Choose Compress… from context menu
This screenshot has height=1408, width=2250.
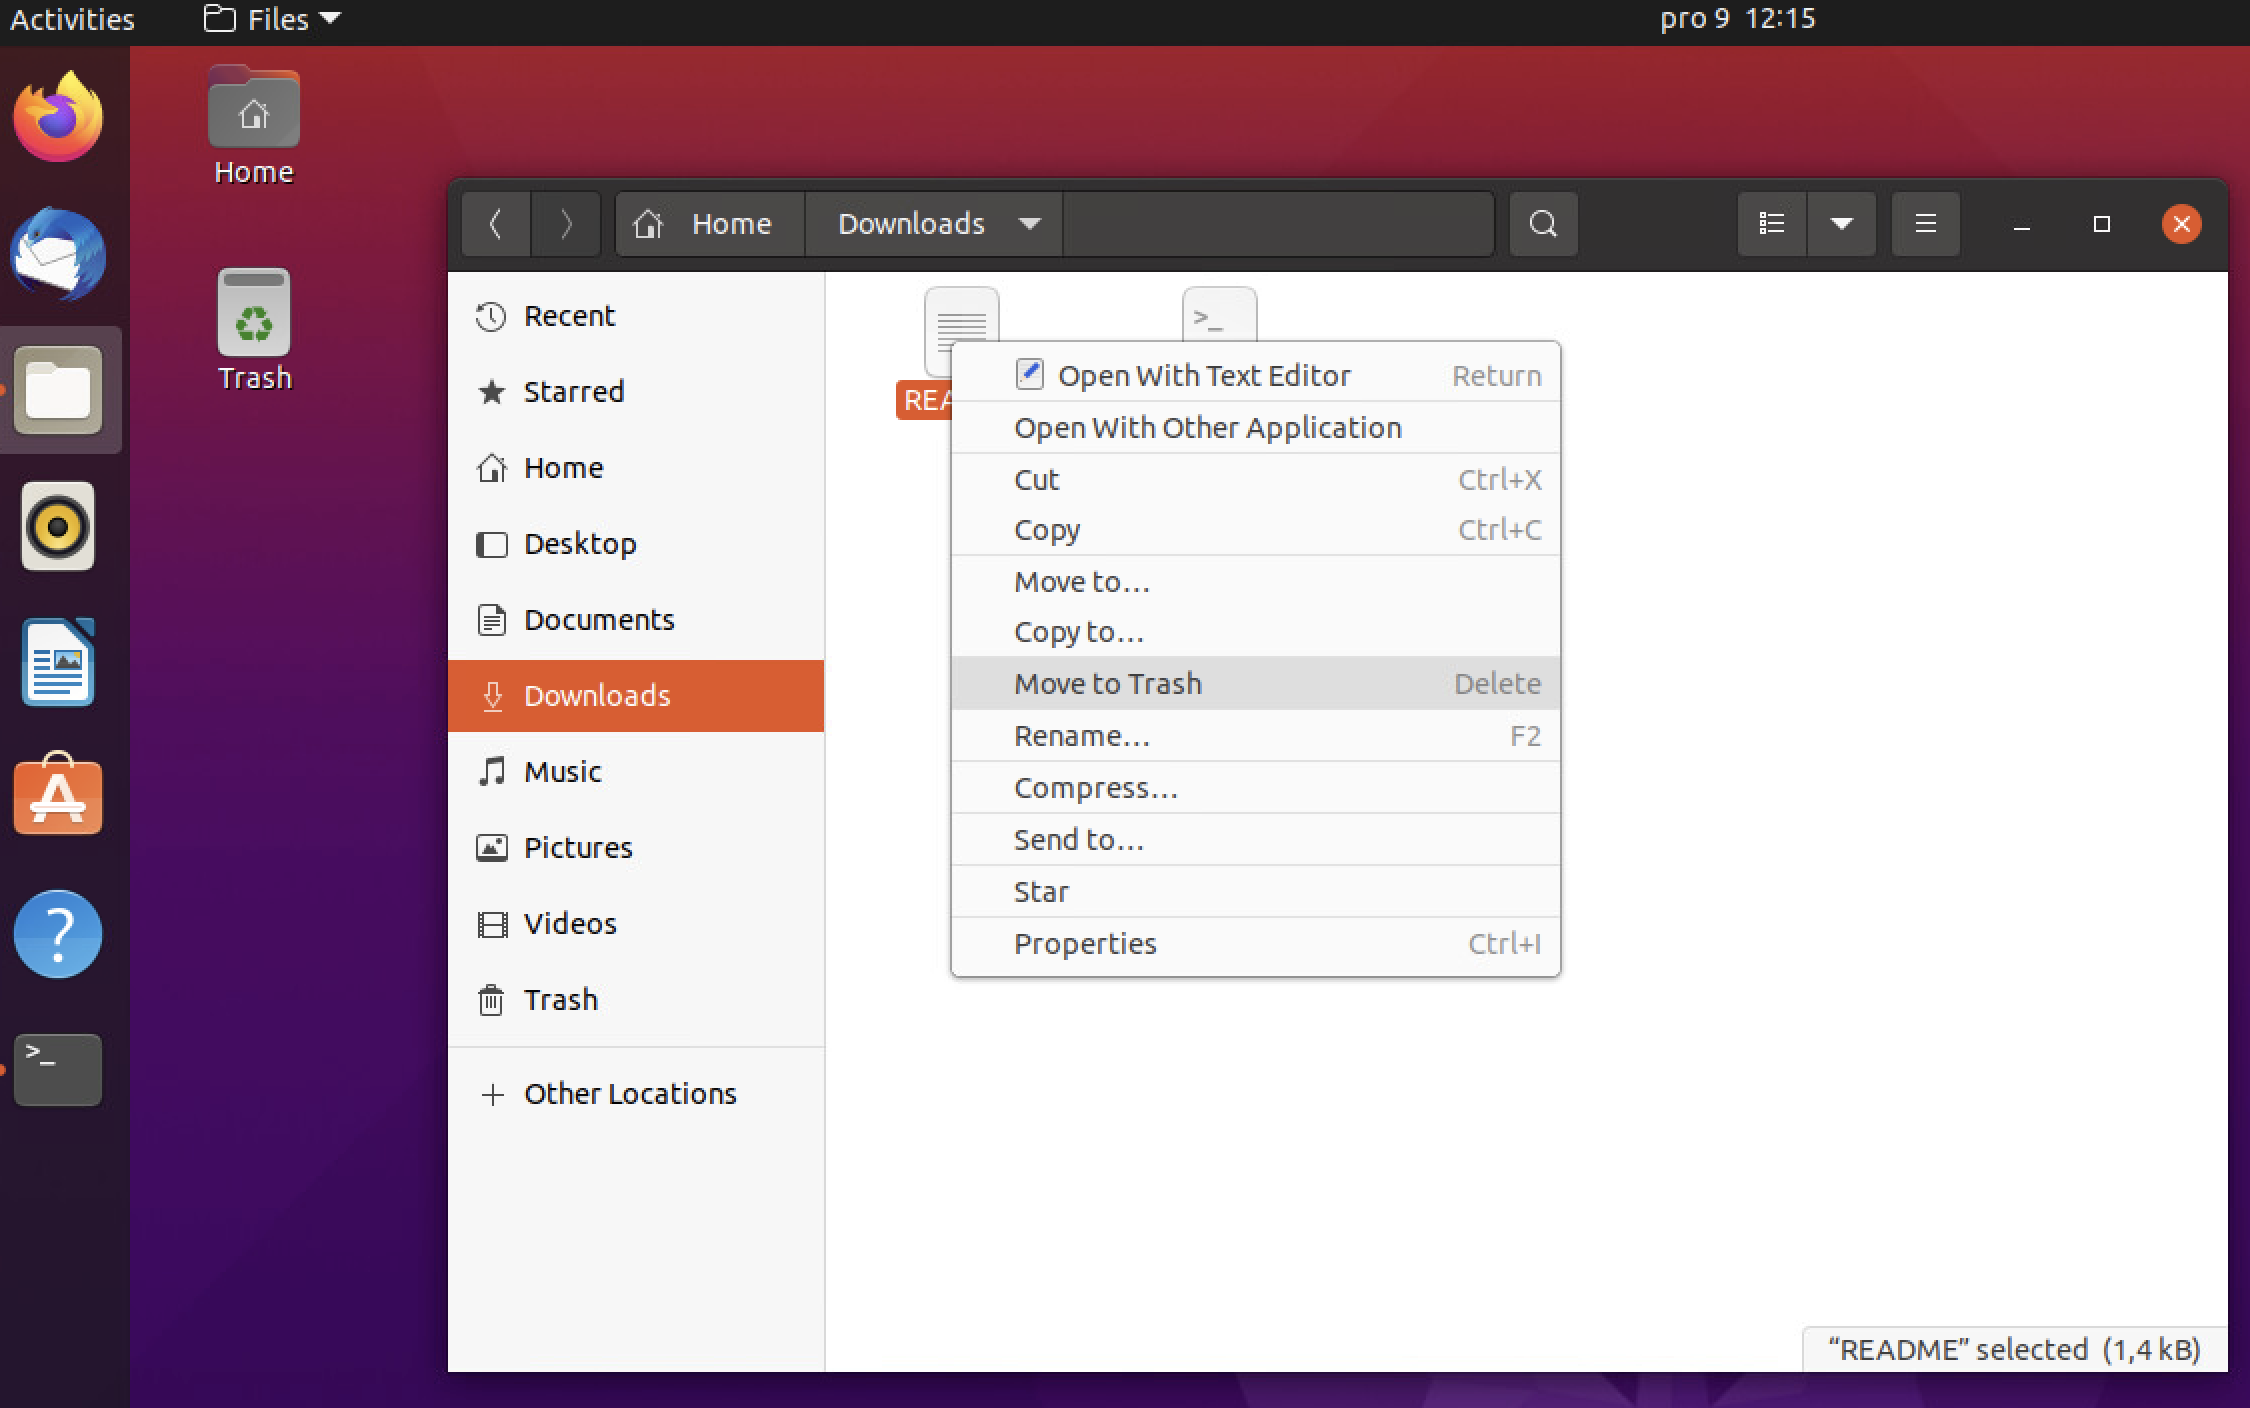pyautogui.click(x=1256, y=788)
